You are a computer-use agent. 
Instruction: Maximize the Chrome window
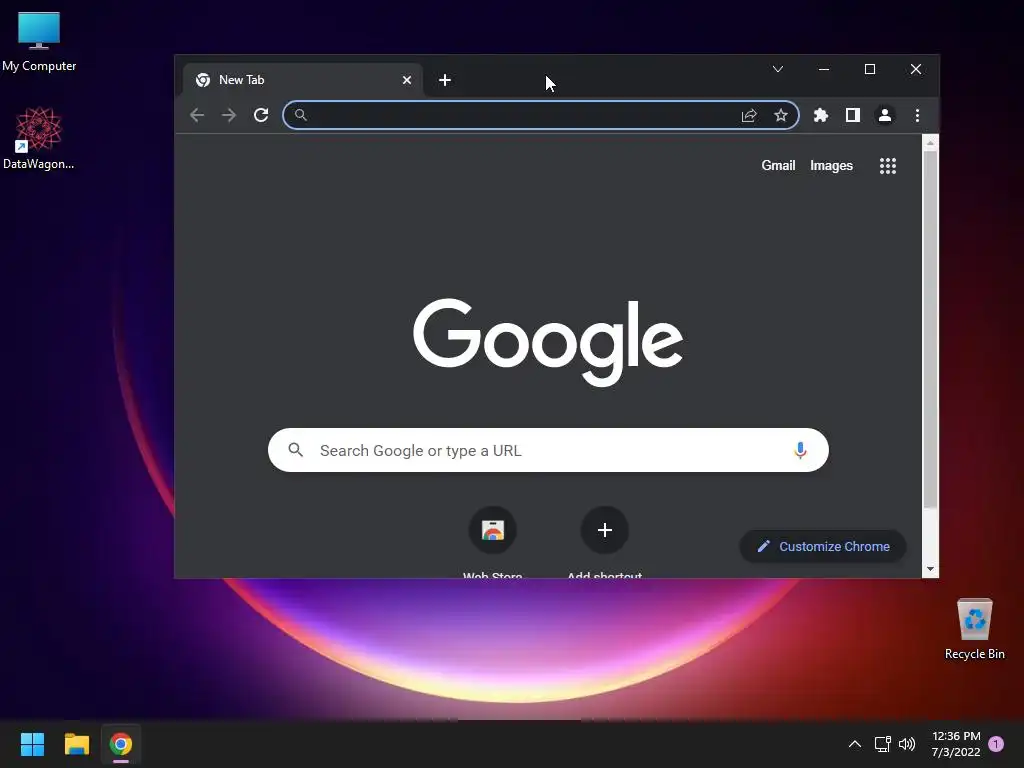pos(870,69)
